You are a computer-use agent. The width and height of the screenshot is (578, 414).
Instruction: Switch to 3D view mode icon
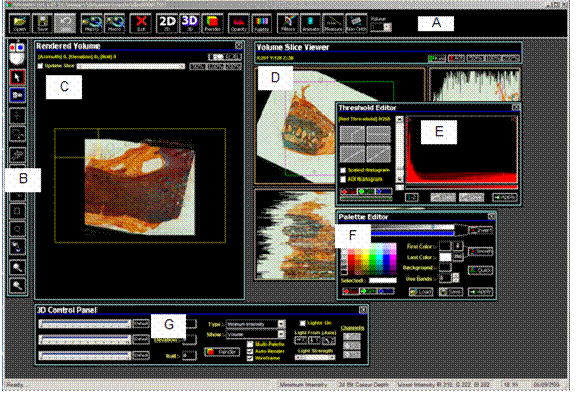(190, 23)
